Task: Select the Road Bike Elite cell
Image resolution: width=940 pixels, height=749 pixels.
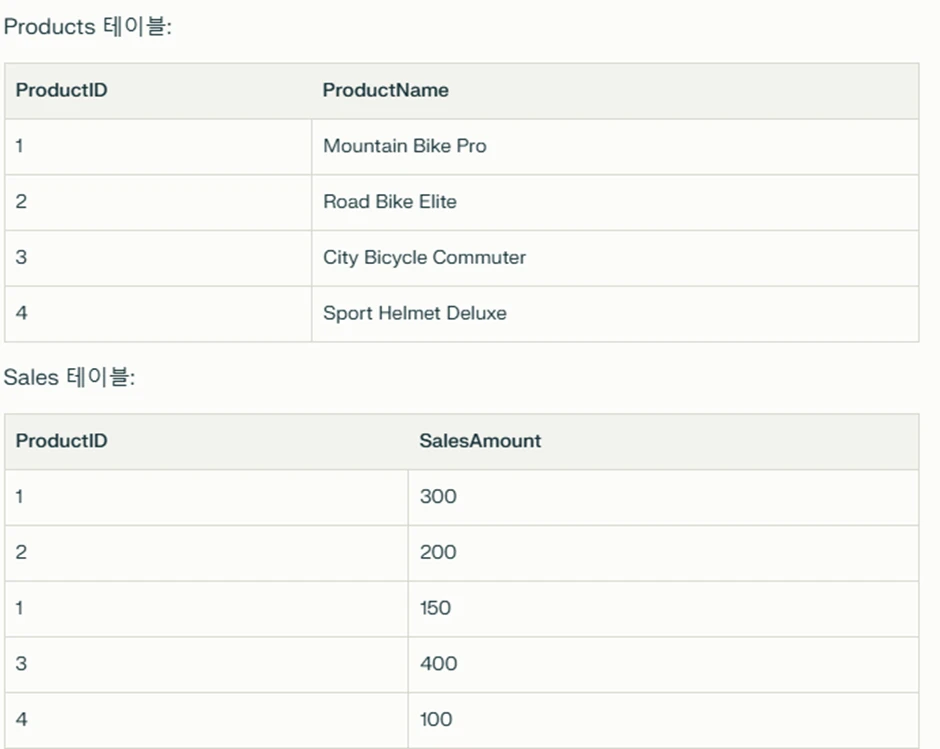Action: point(615,203)
